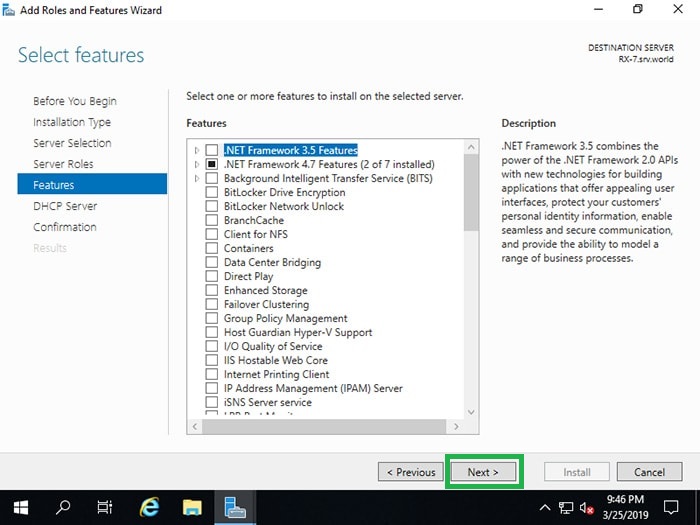The height and width of the screenshot is (525, 700).
Task: Check the Failover Clustering feature
Action: 211,304
